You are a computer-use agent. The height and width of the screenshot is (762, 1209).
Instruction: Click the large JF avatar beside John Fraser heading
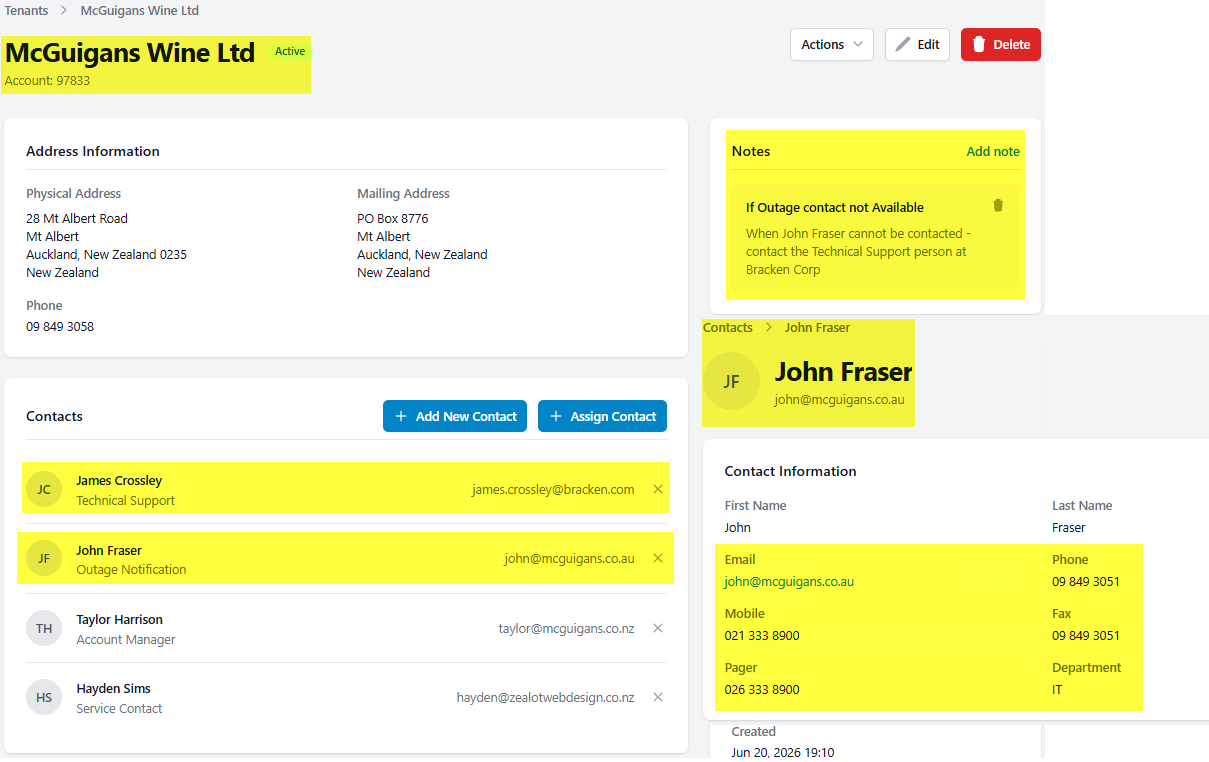tap(732, 381)
